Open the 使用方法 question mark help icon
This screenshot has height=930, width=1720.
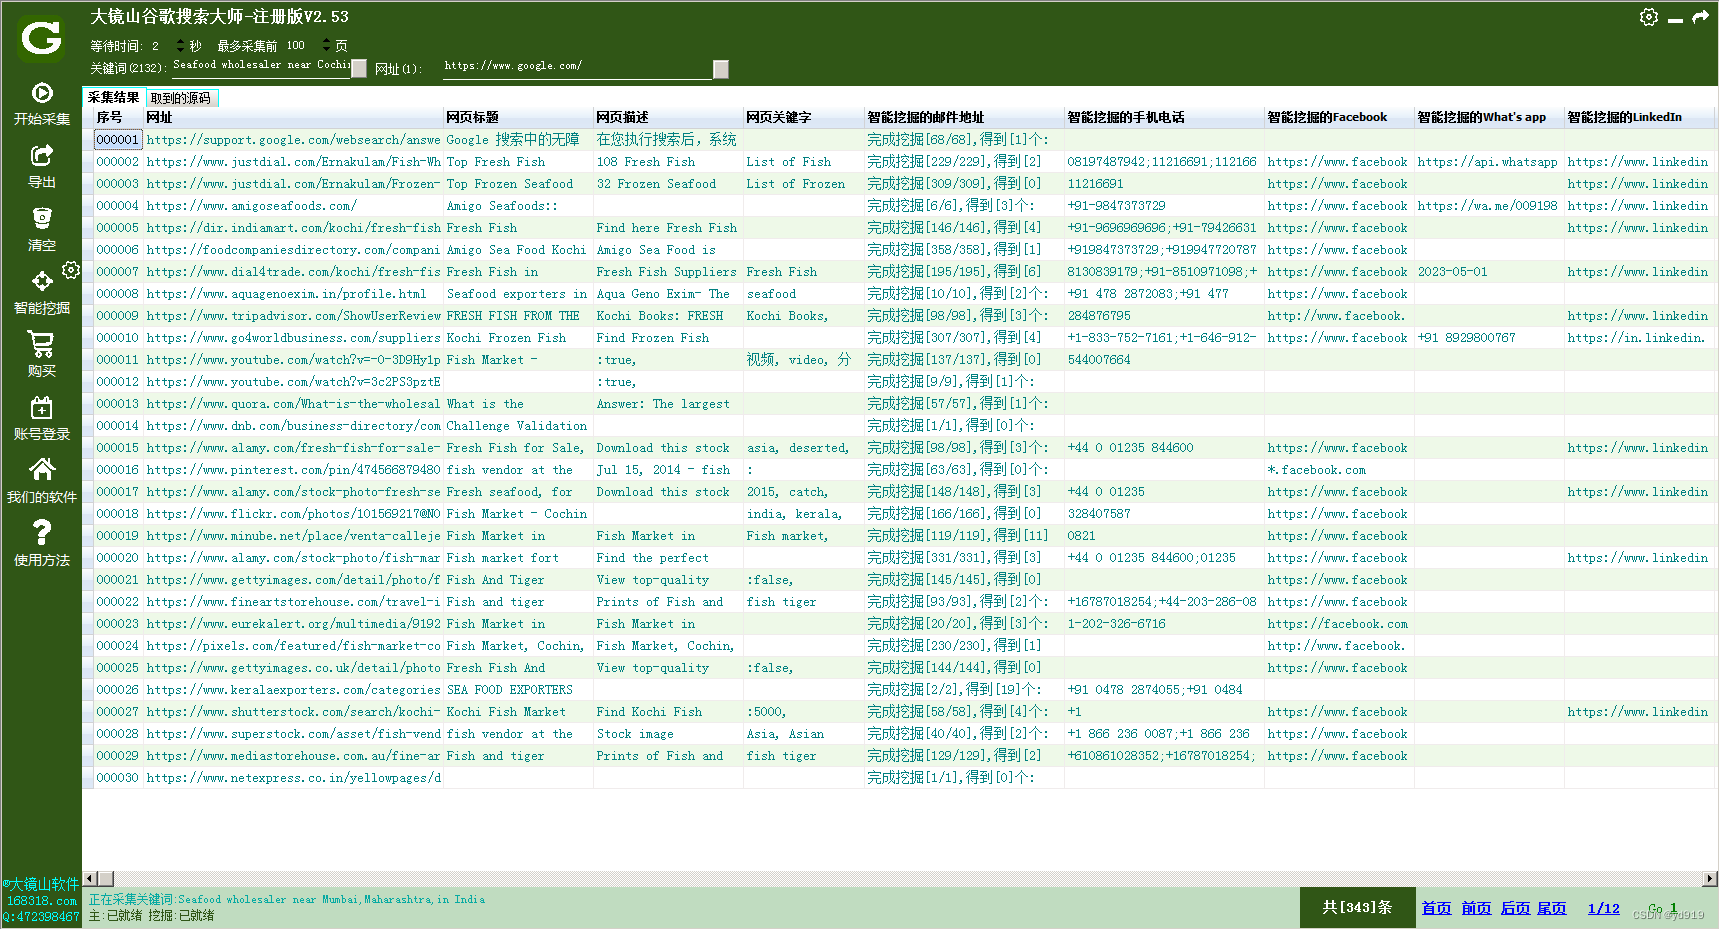tap(42, 532)
